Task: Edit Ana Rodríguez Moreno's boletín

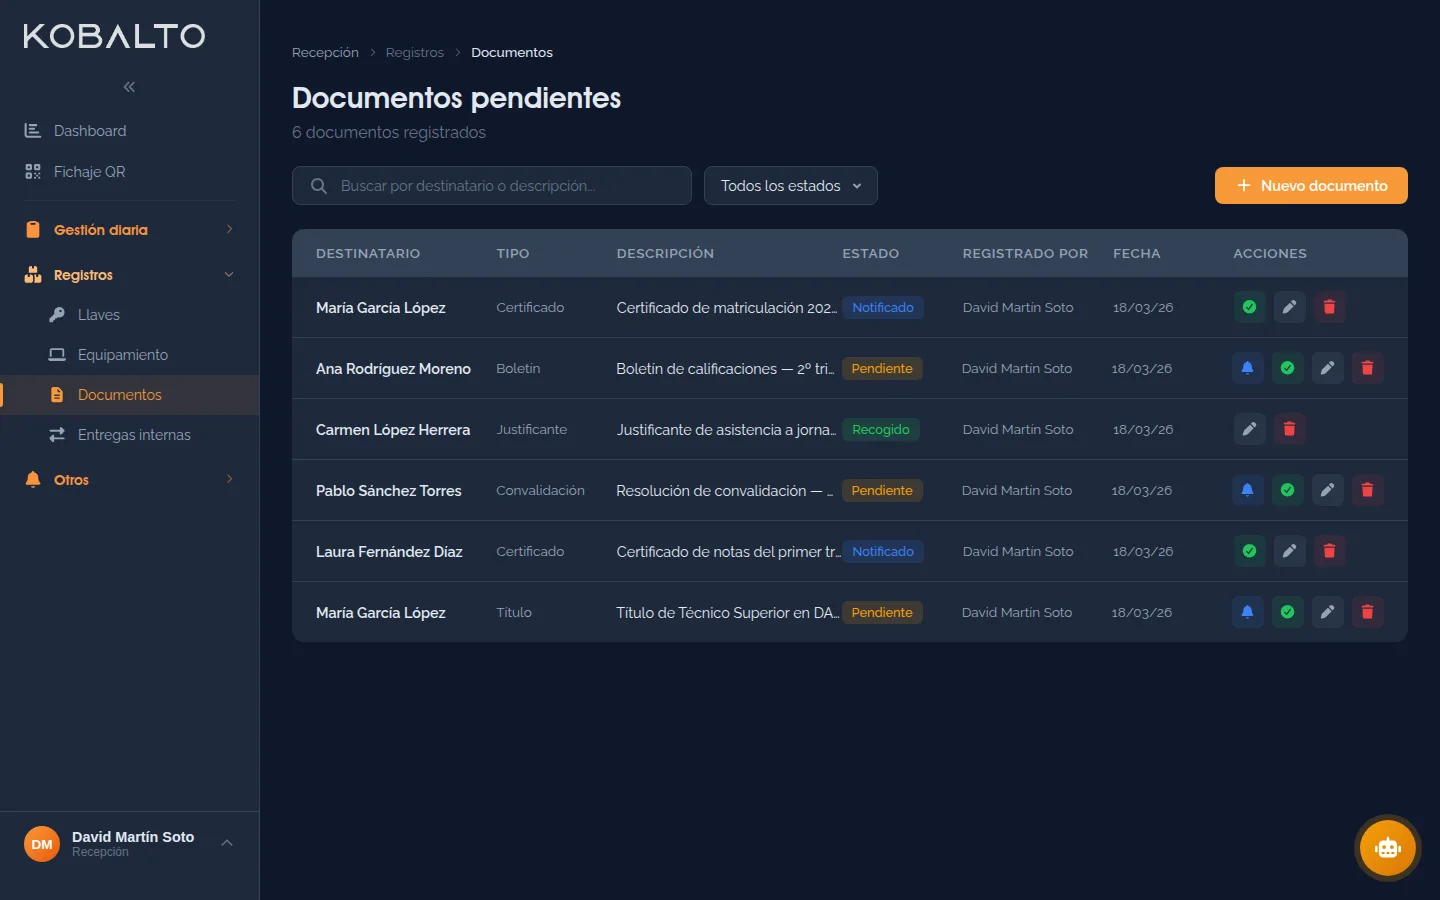Action: (1327, 368)
